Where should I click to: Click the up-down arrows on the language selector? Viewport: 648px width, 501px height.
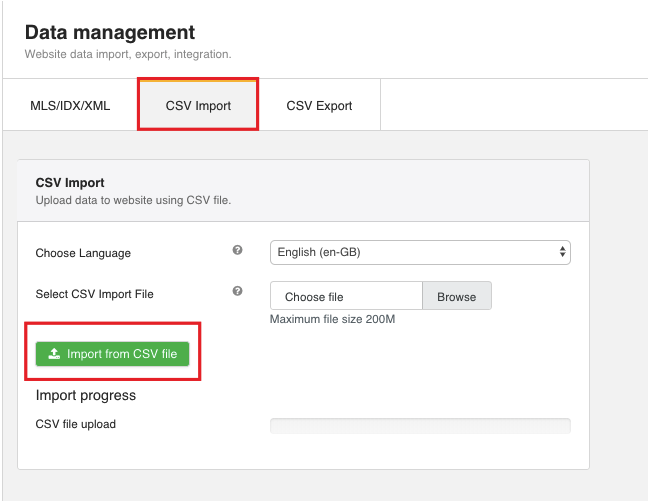coord(562,252)
